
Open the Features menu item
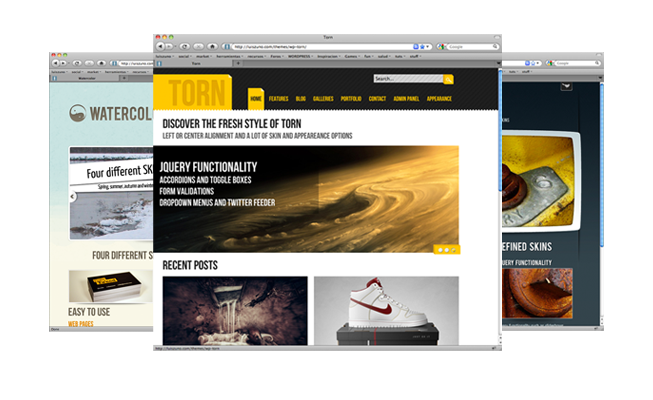278,100
